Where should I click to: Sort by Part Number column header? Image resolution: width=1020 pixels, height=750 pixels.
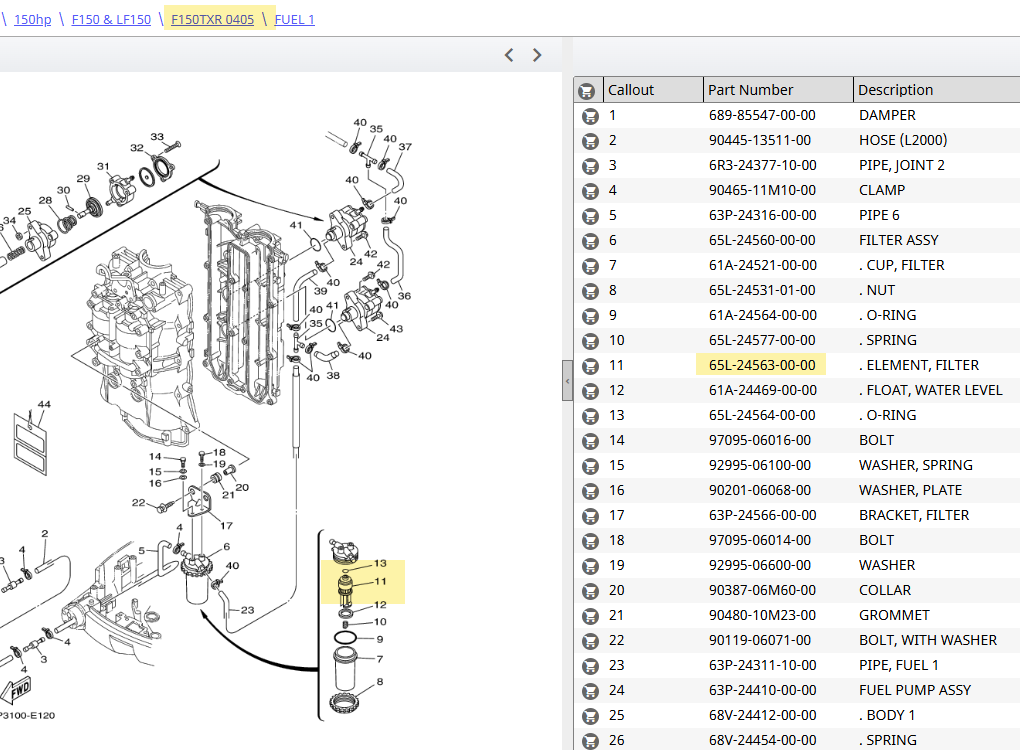[778, 90]
